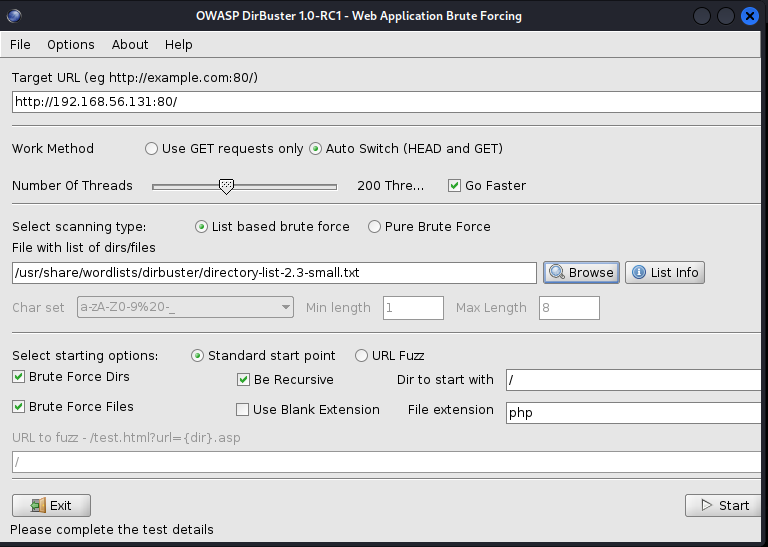The width and height of the screenshot is (768, 547).
Task: Click the Target URL input field
Action: pos(386,102)
